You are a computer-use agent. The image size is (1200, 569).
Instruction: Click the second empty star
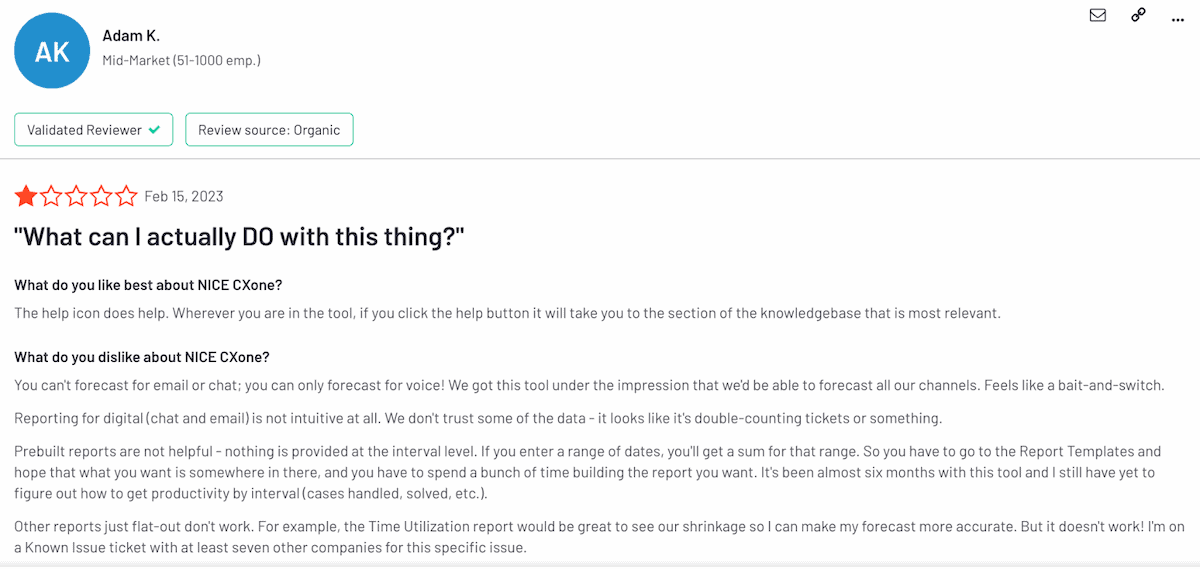(x=51, y=196)
